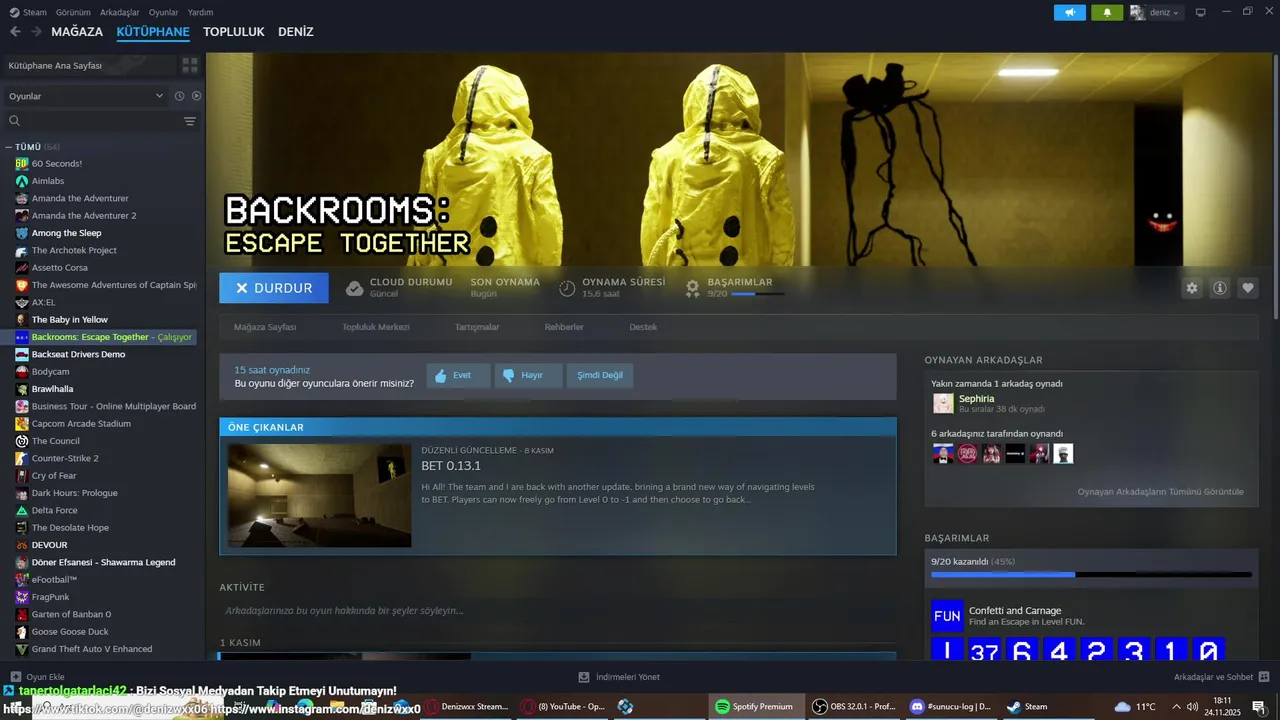
Task: Open the BET 0.13.1 news title
Action: click(x=451, y=466)
